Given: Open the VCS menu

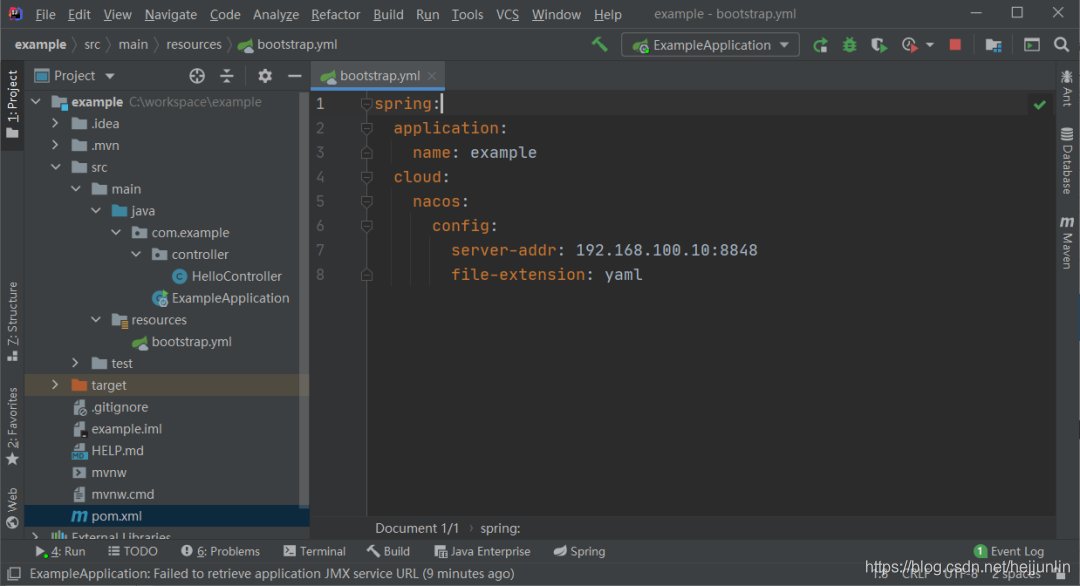Looking at the screenshot, I should (x=508, y=14).
